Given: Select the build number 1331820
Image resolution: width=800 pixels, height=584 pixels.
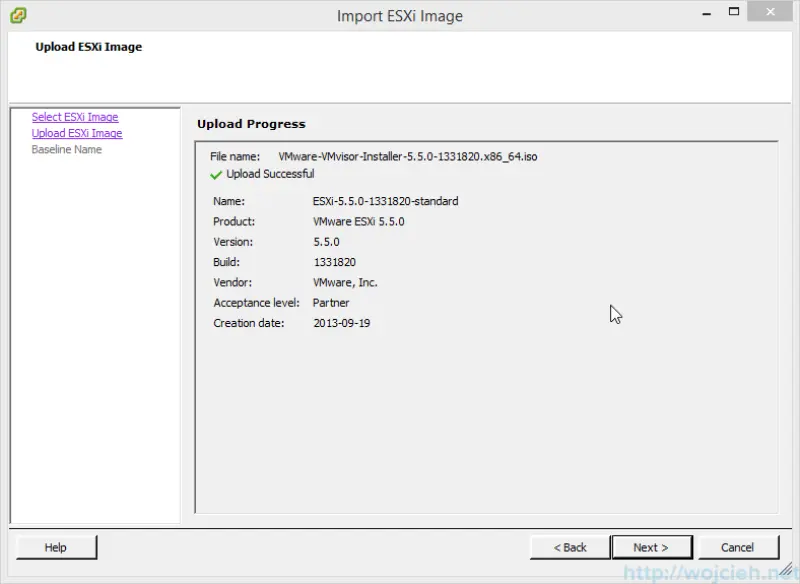Looking at the screenshot, I should (x=333, y=262).
